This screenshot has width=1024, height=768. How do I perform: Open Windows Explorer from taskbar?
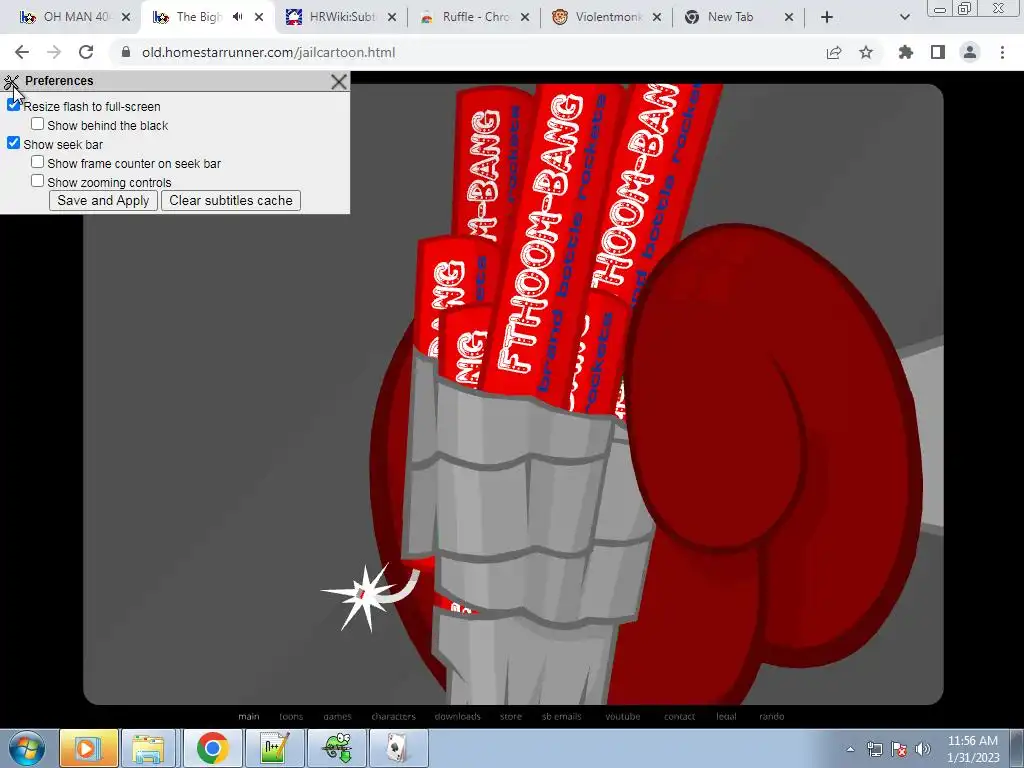point(149,748)
